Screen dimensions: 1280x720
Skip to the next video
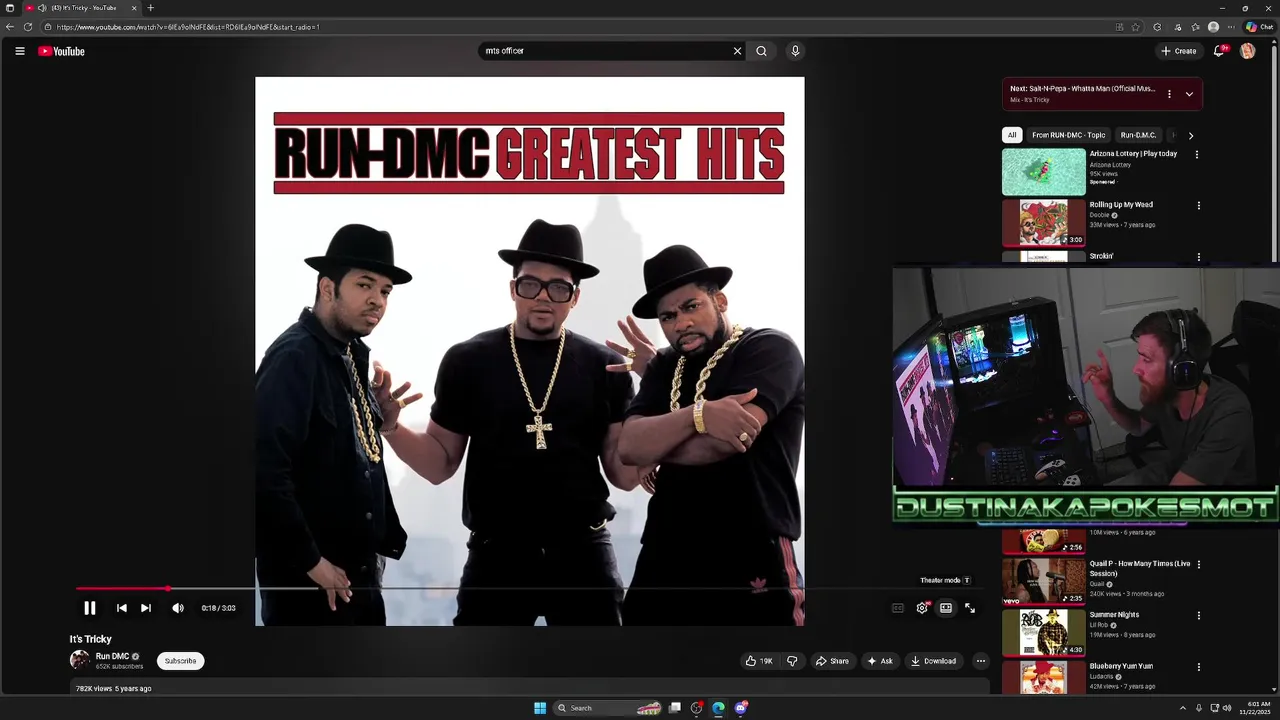(x=146, y=608)
